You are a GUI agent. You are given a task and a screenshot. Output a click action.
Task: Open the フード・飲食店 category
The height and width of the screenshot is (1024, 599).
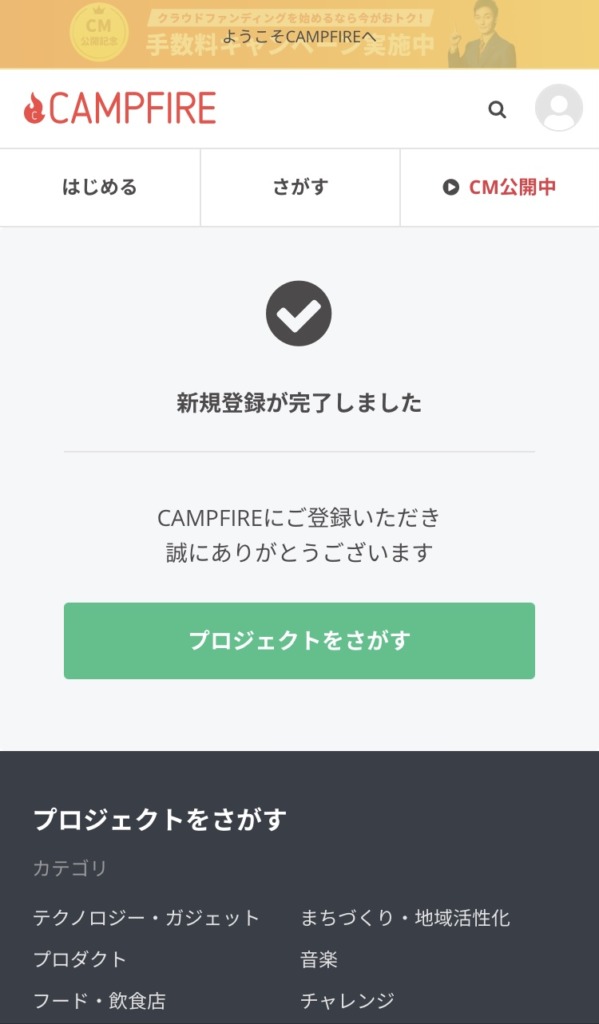(x=99, y=1000)
